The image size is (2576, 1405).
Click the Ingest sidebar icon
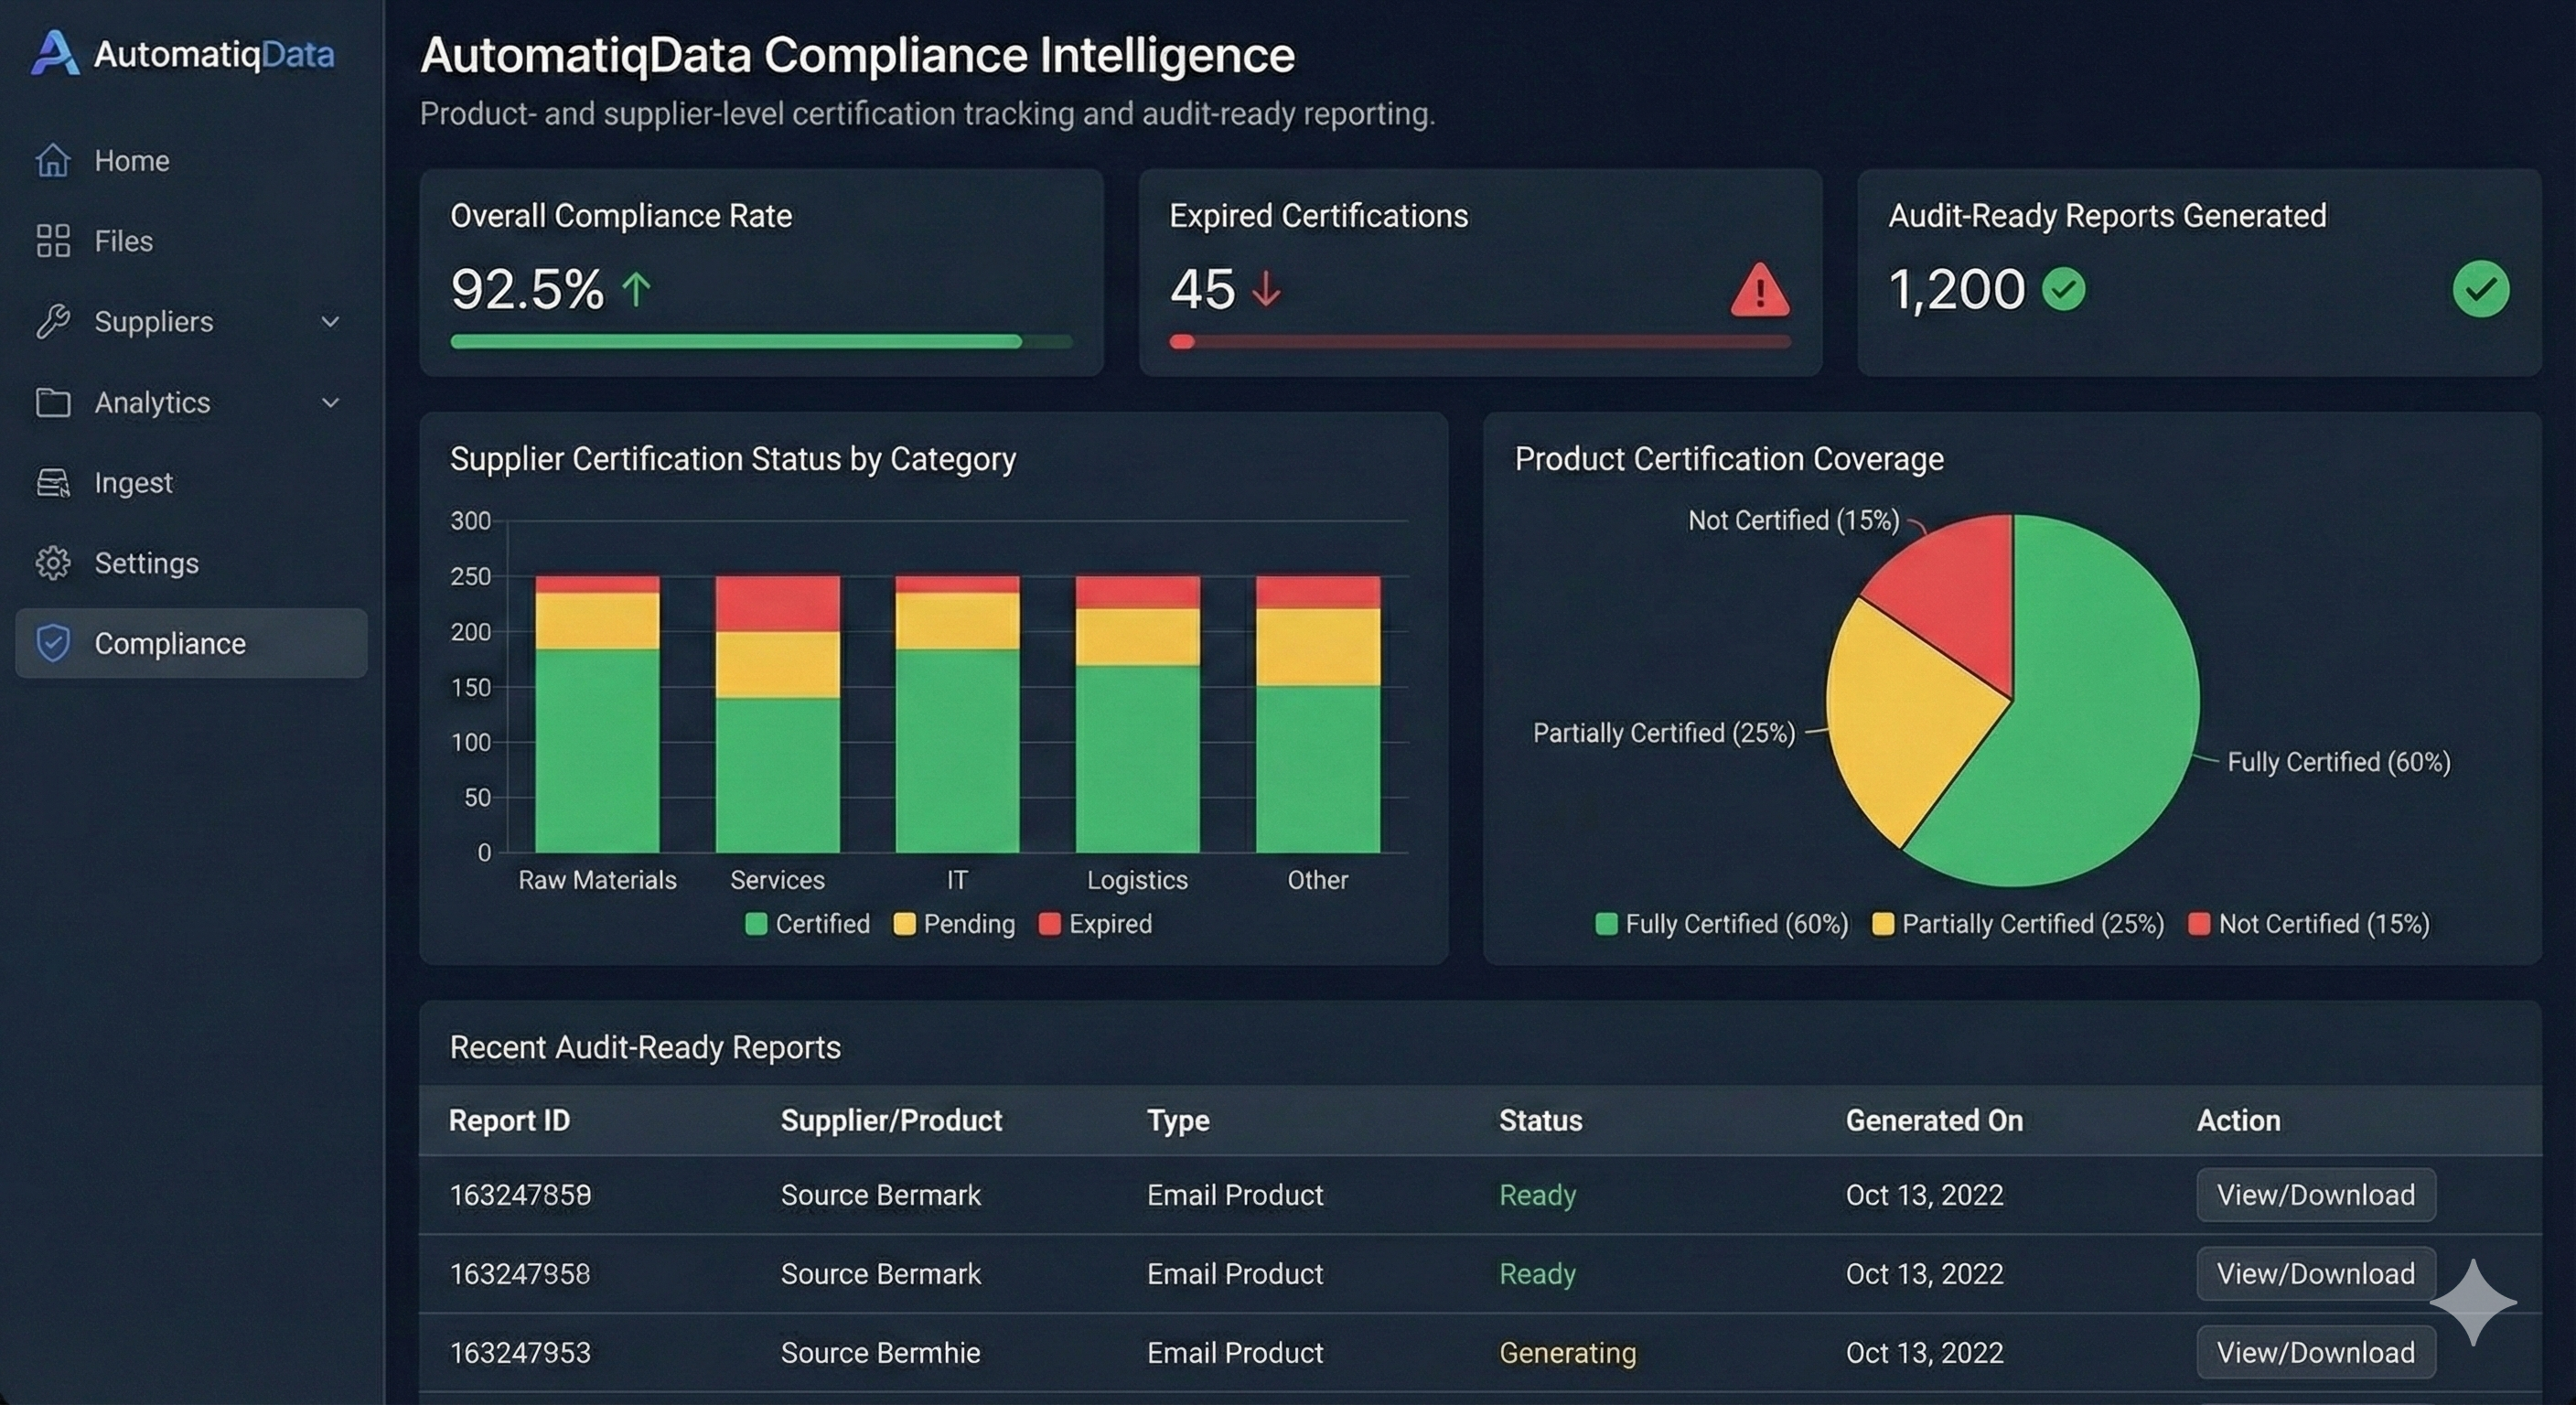coord(53,482)
